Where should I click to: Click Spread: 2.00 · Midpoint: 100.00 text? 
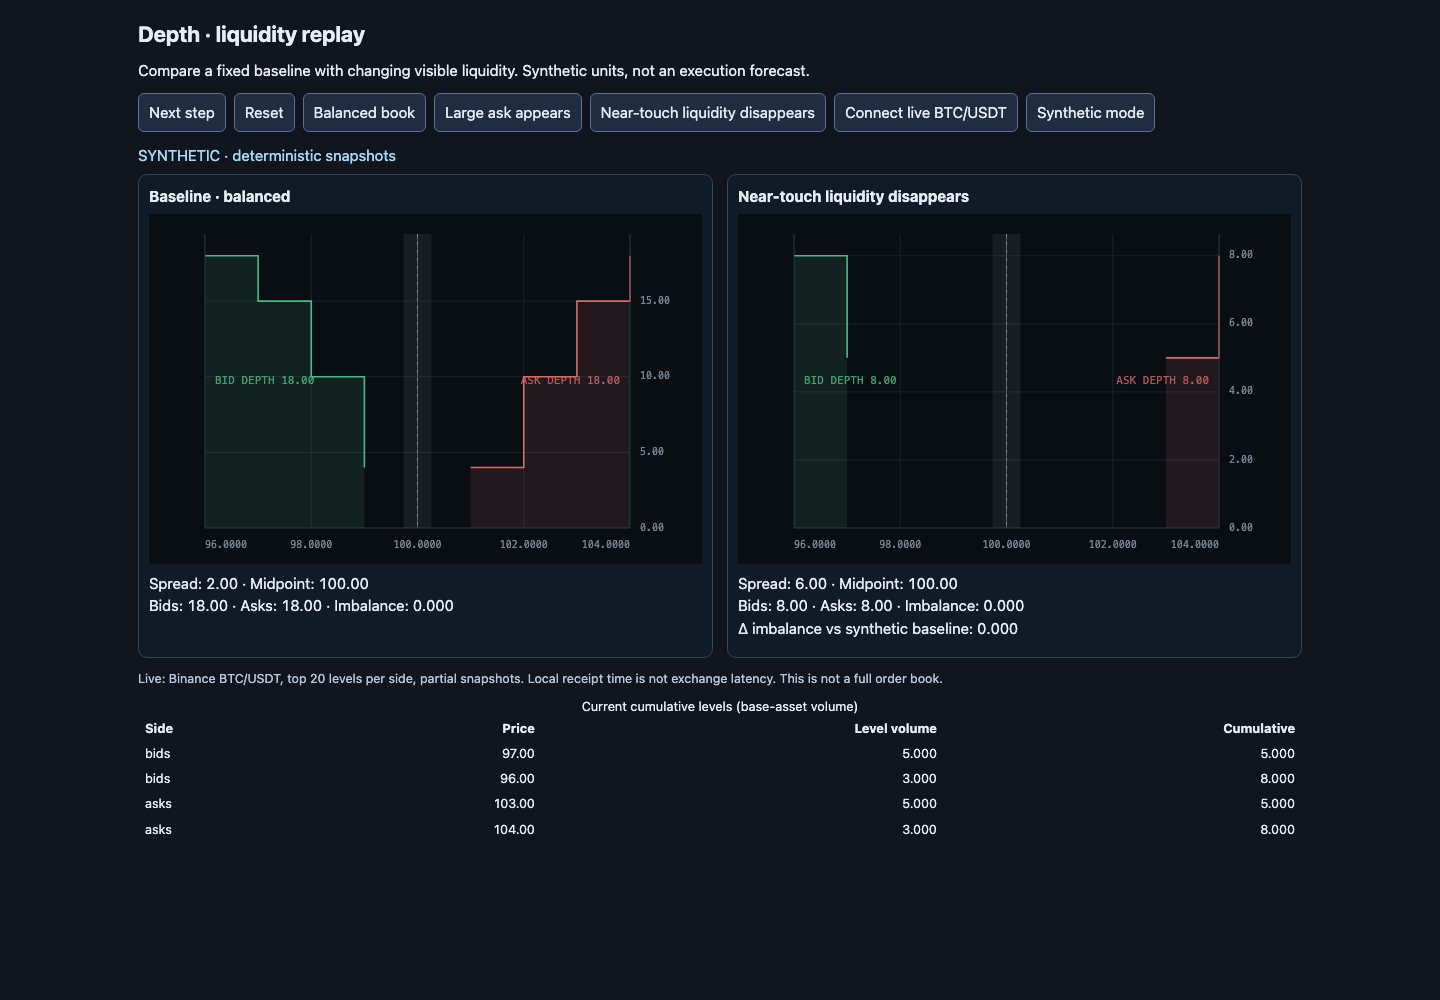pyautogui.click(x=259, y=584)
